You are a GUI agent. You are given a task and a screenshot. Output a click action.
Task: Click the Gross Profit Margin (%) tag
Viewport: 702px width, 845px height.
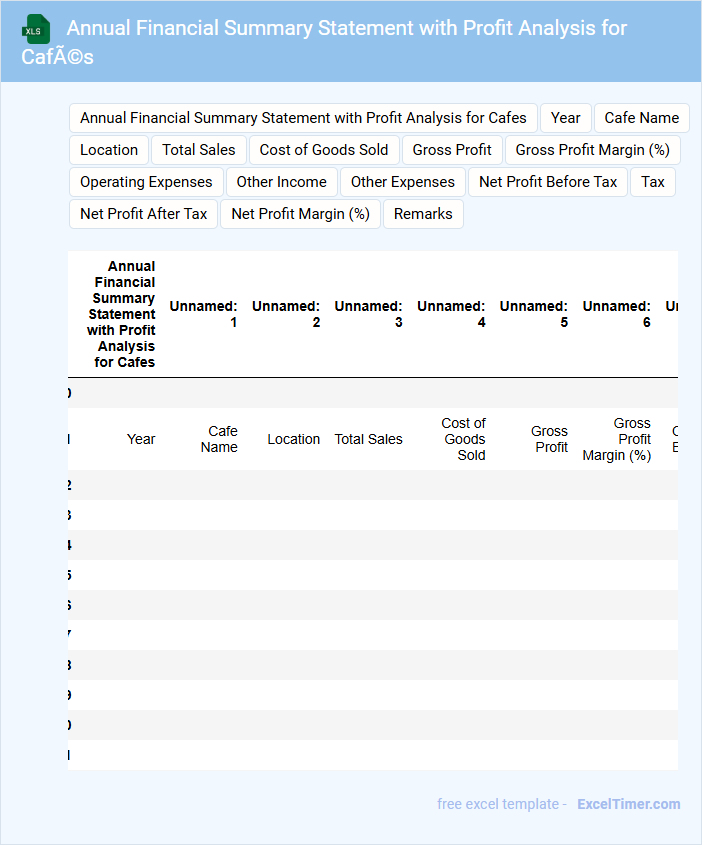click(593, 150)
